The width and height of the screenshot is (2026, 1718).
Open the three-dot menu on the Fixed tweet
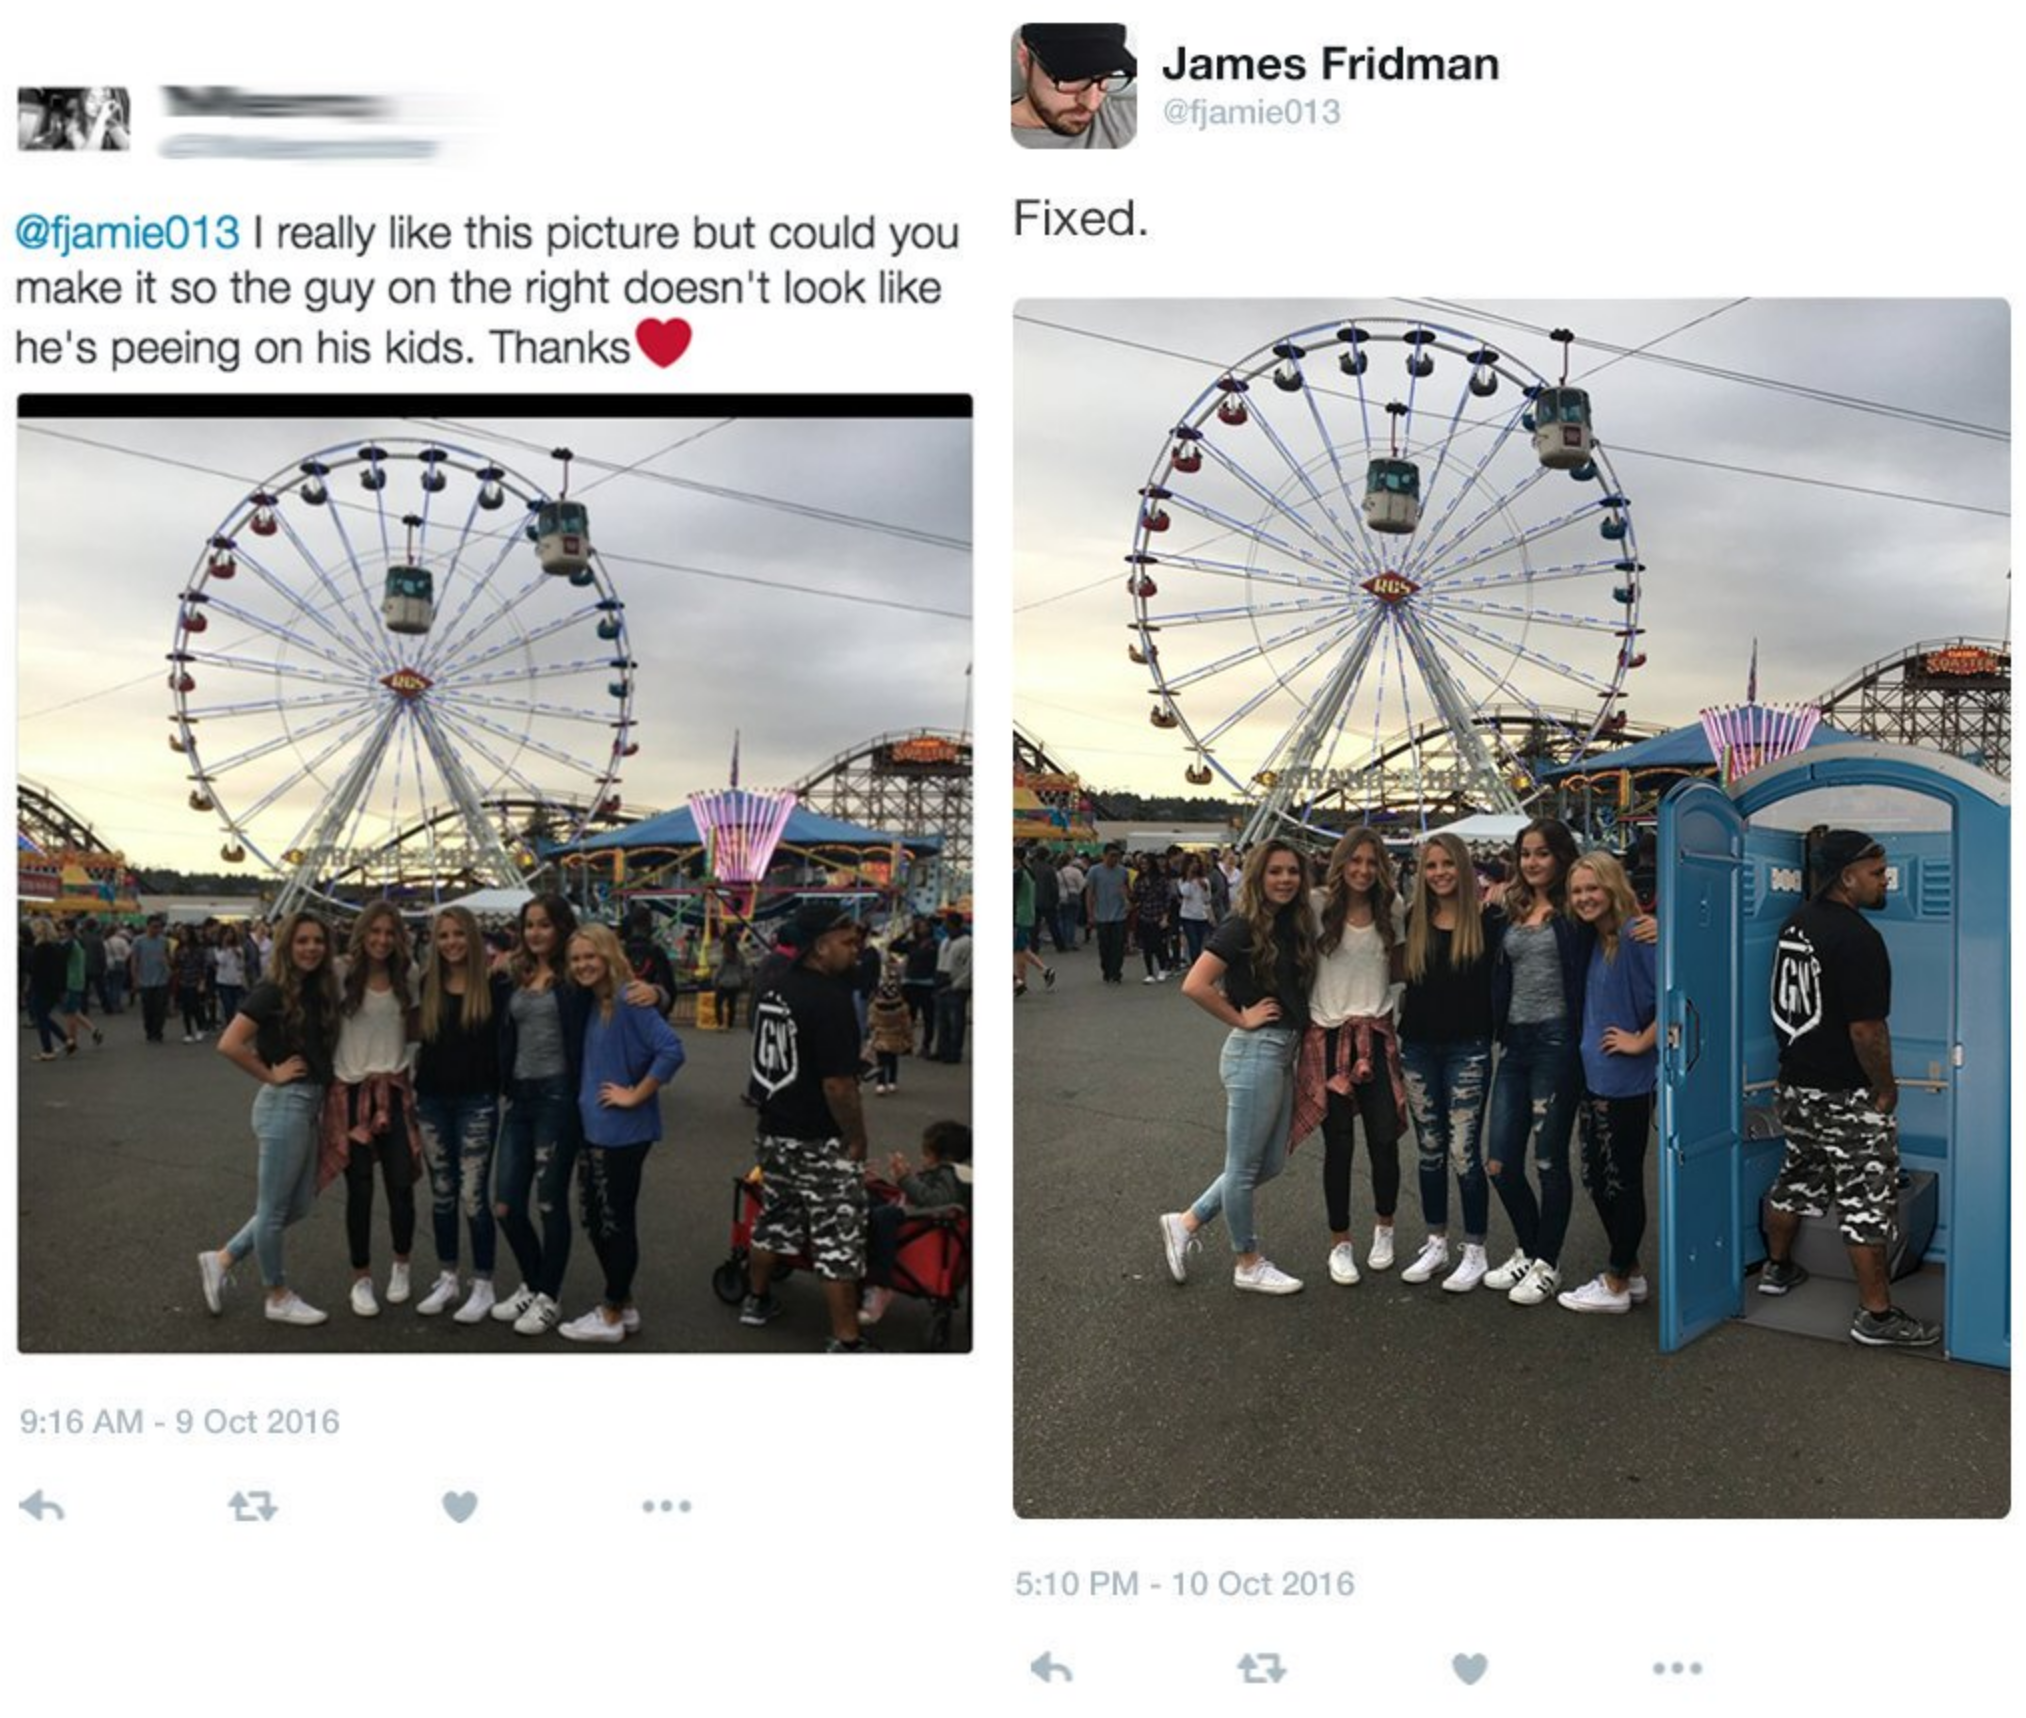[1677, 1667]
